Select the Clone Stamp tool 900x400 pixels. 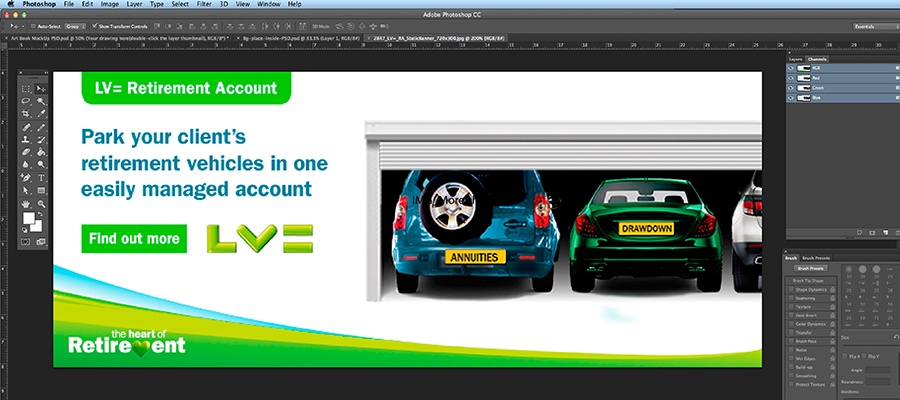26,139
